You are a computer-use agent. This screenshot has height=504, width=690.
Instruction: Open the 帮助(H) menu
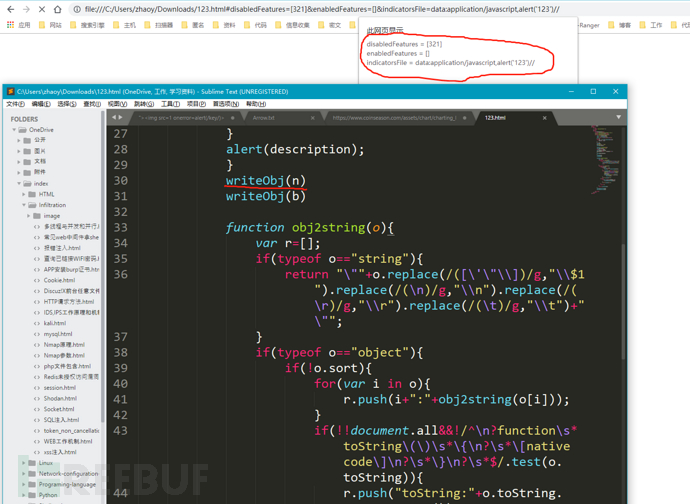[x=256, y=104]
